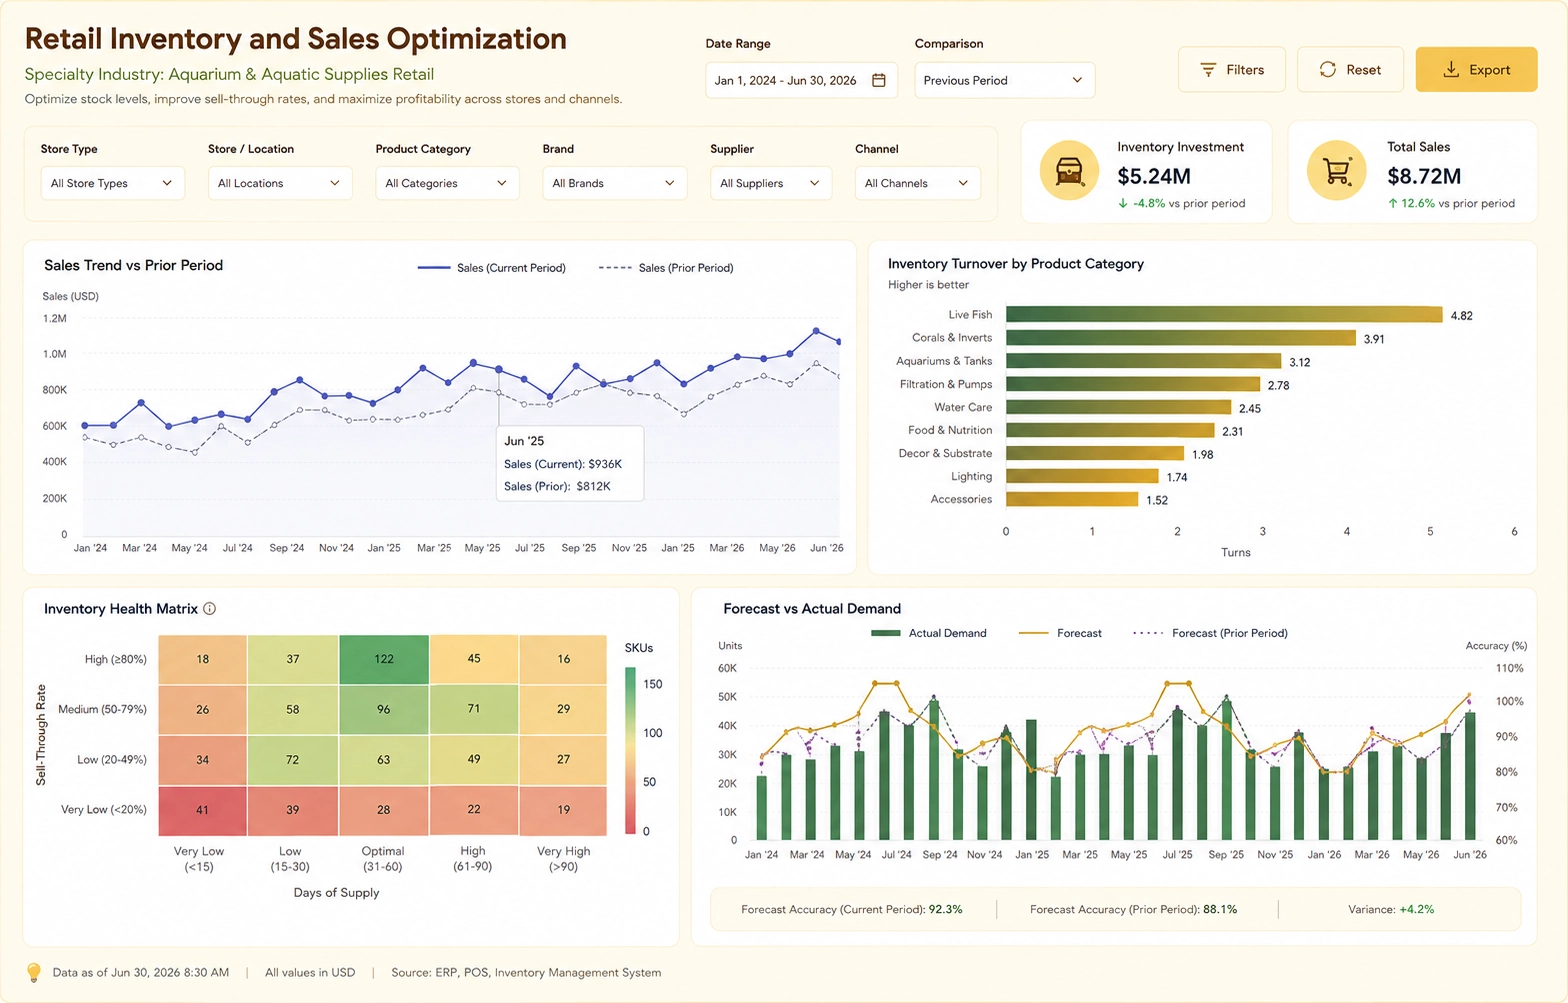Click the green up arrow by 12.6%
Image resolution: width=1568 pixels, height=1003 pixels.
point(1393,203)
